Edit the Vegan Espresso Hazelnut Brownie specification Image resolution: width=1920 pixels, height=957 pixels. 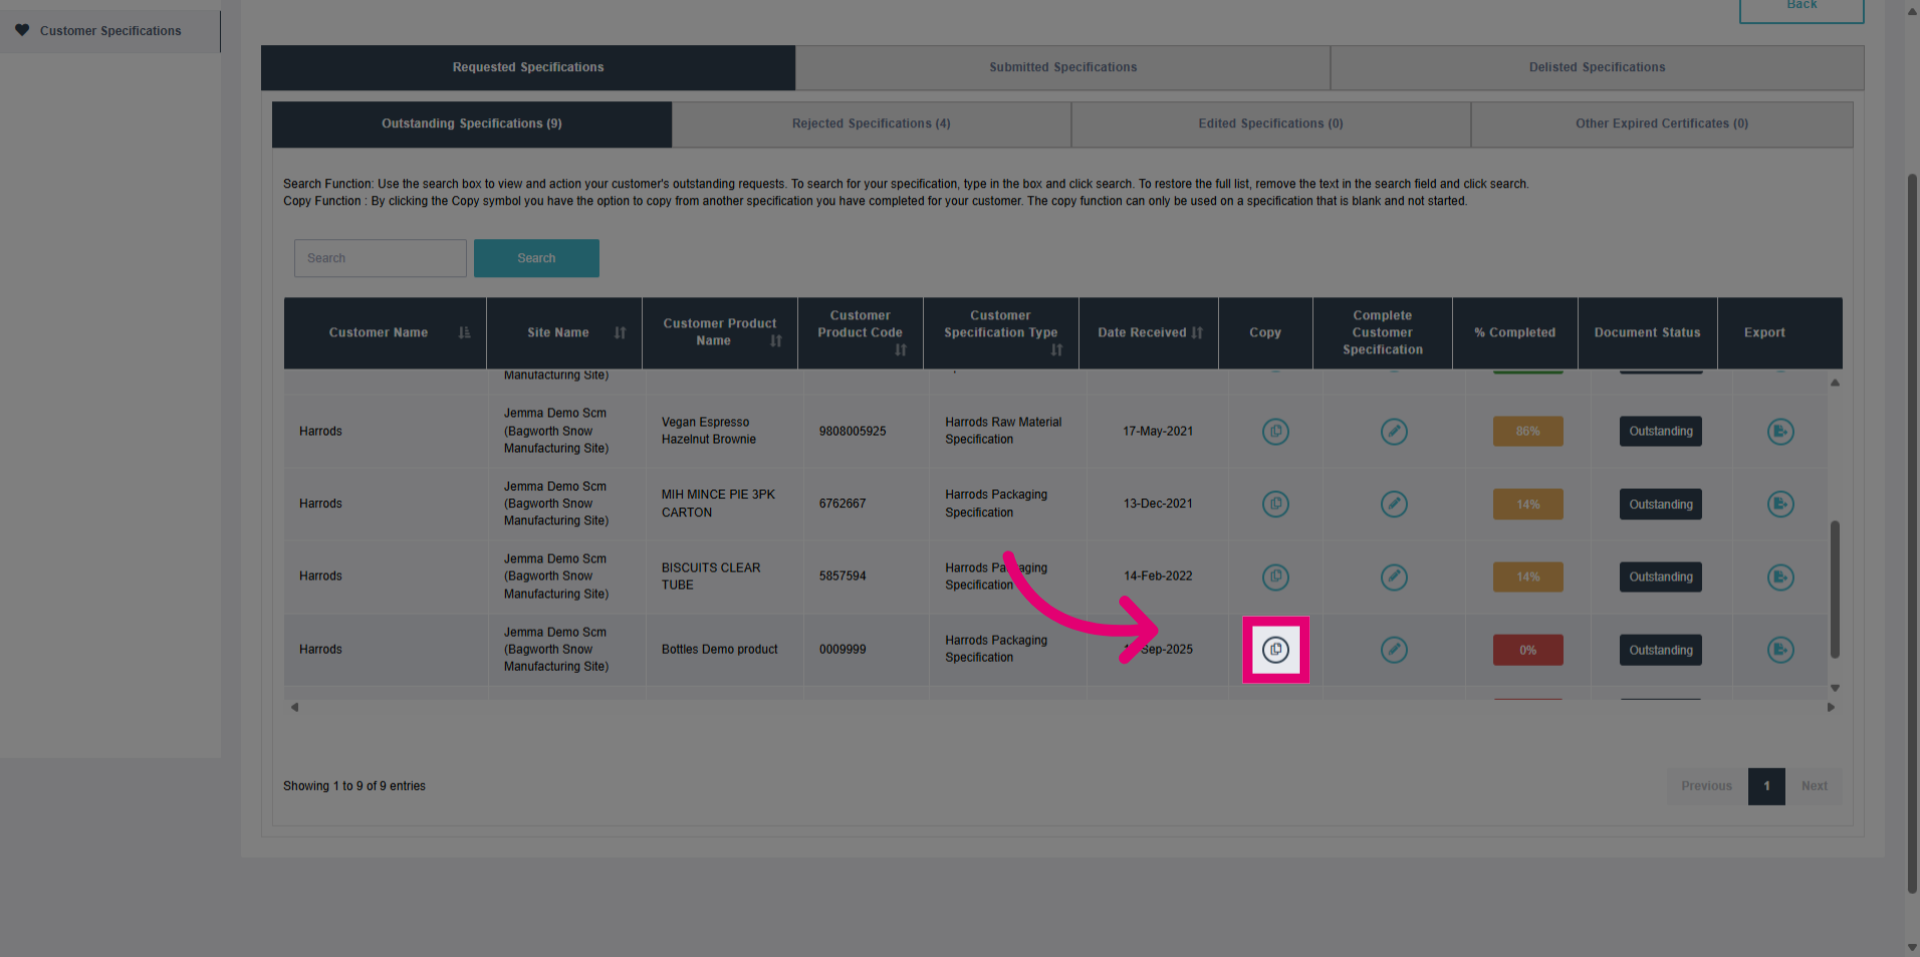pos(1394,432)
